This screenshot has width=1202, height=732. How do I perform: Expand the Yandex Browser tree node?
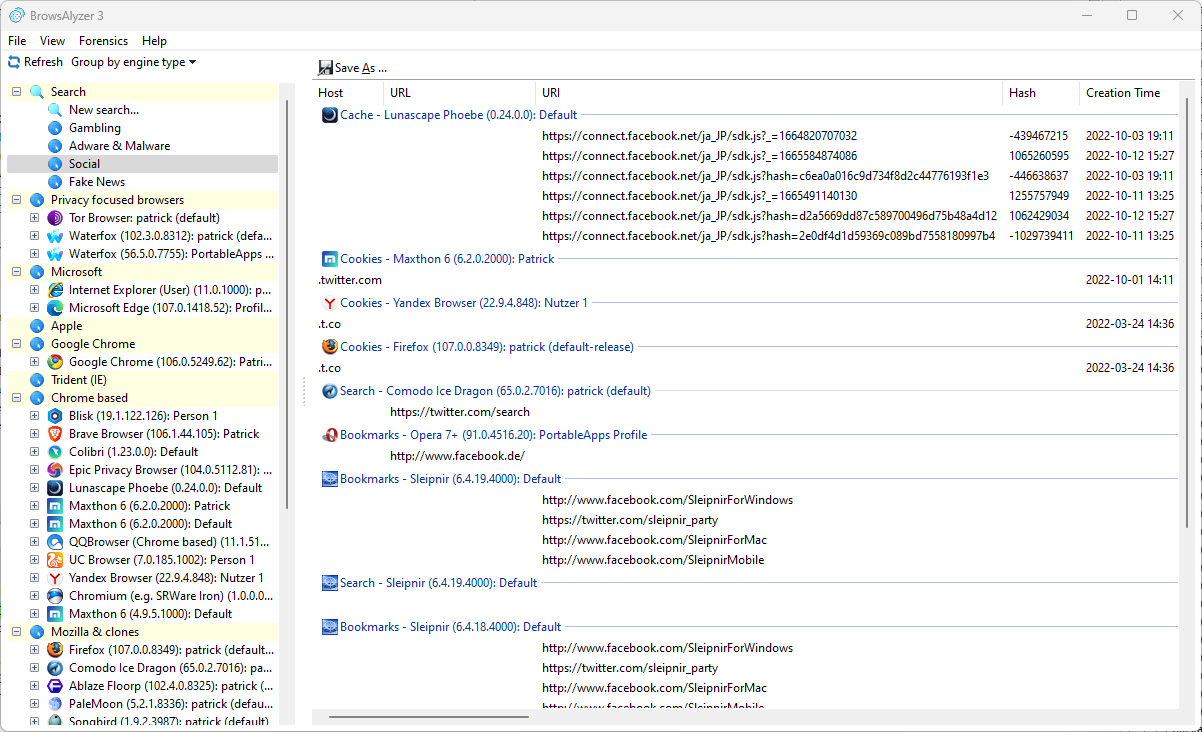[x=34, y=578]
